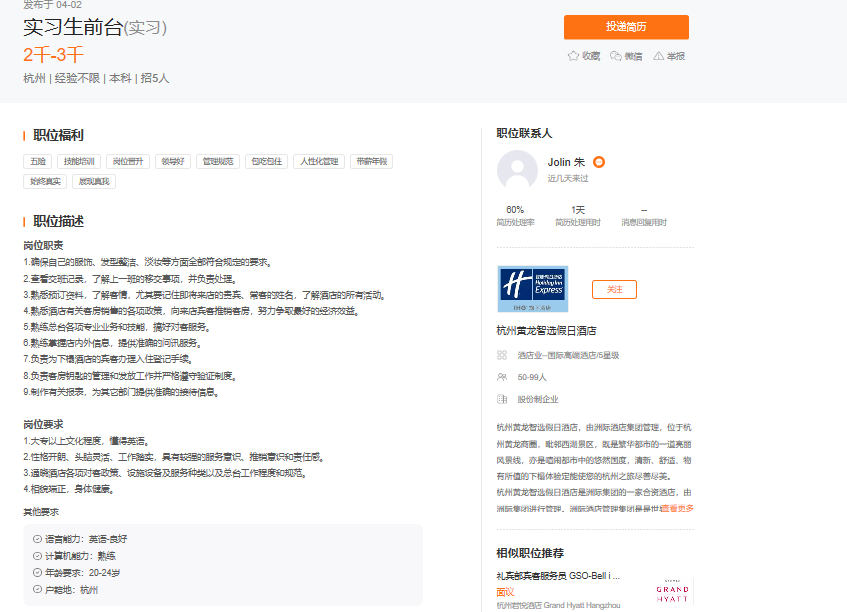Click the 举报 warning report icon
The image size is (847, 612).
pos(659,56)
